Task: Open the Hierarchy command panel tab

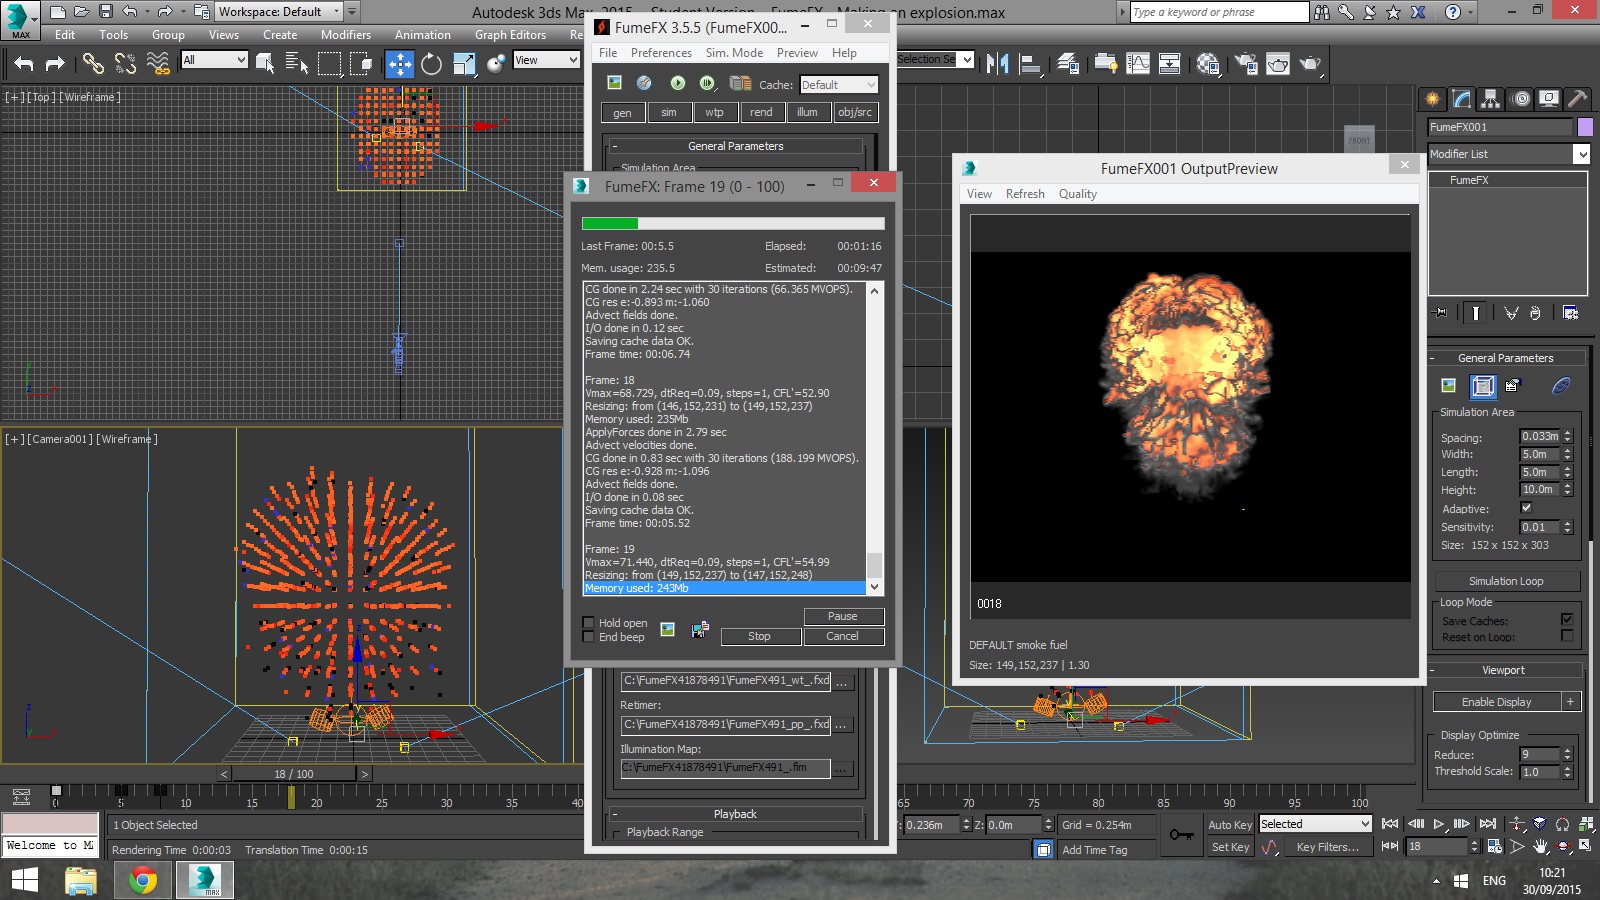Action: pyautogui.click(x=1491, y=98)
